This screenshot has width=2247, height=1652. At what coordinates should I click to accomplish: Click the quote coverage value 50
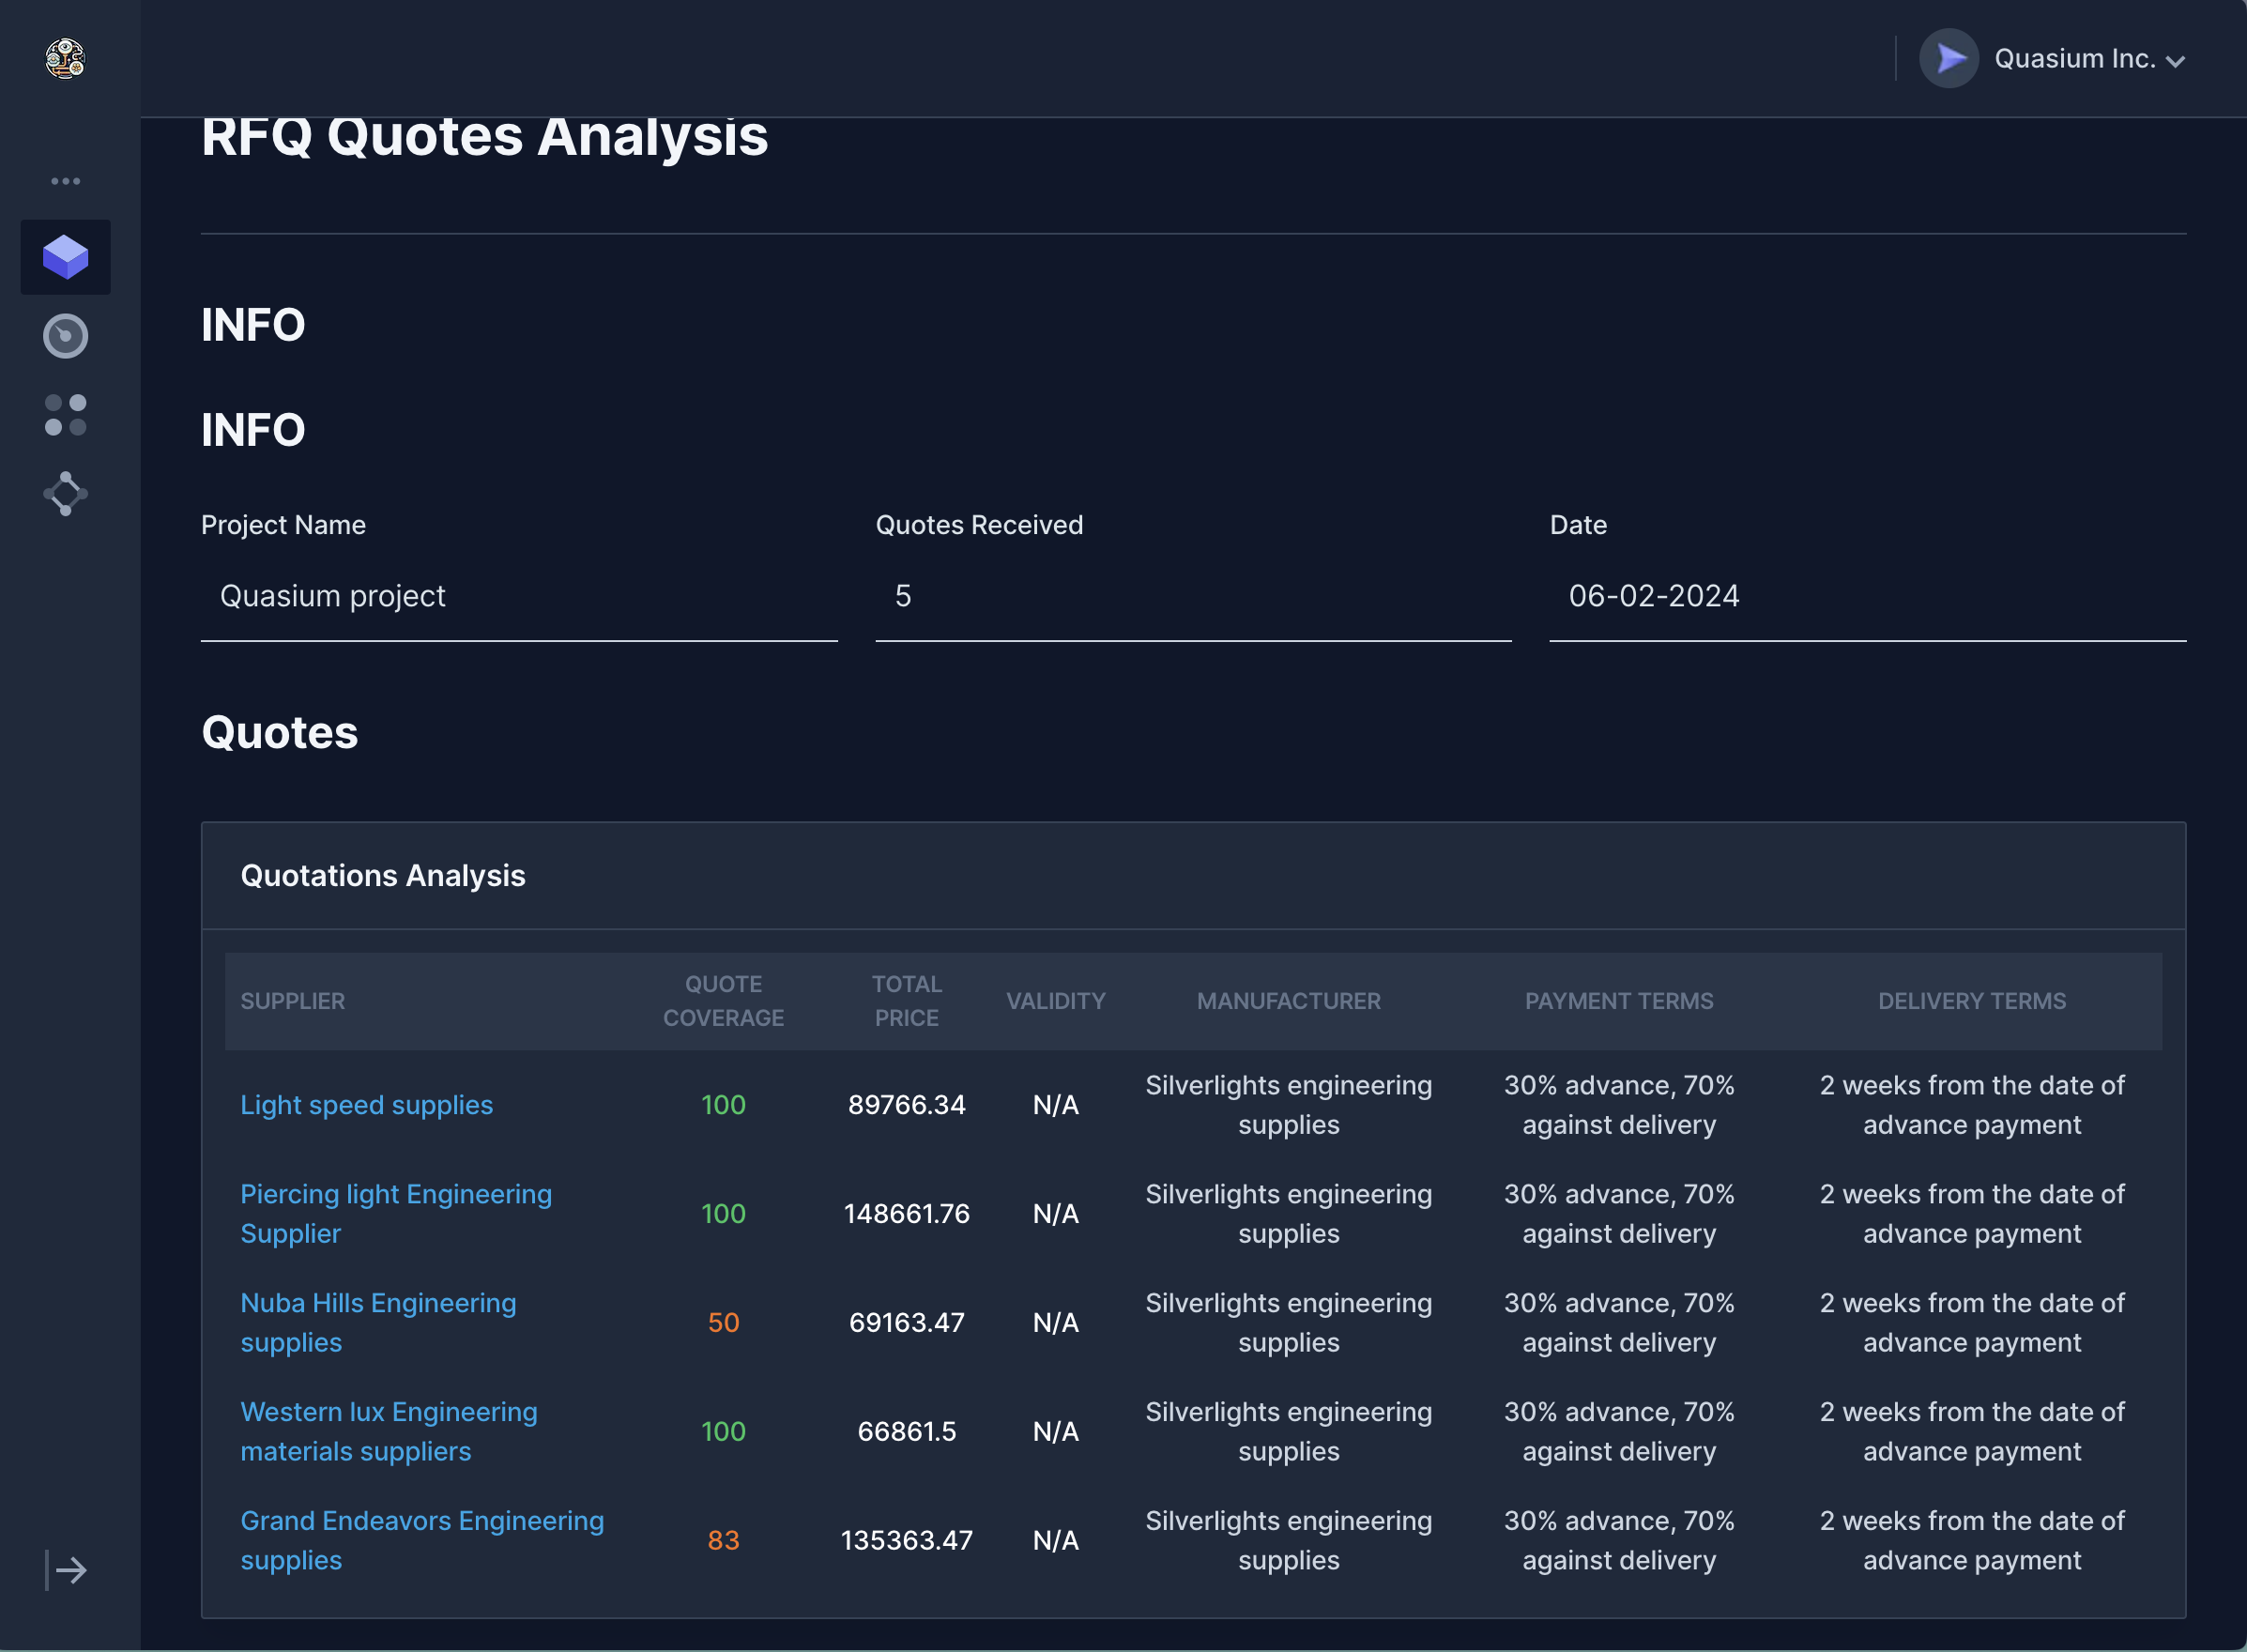(723, 1323)
